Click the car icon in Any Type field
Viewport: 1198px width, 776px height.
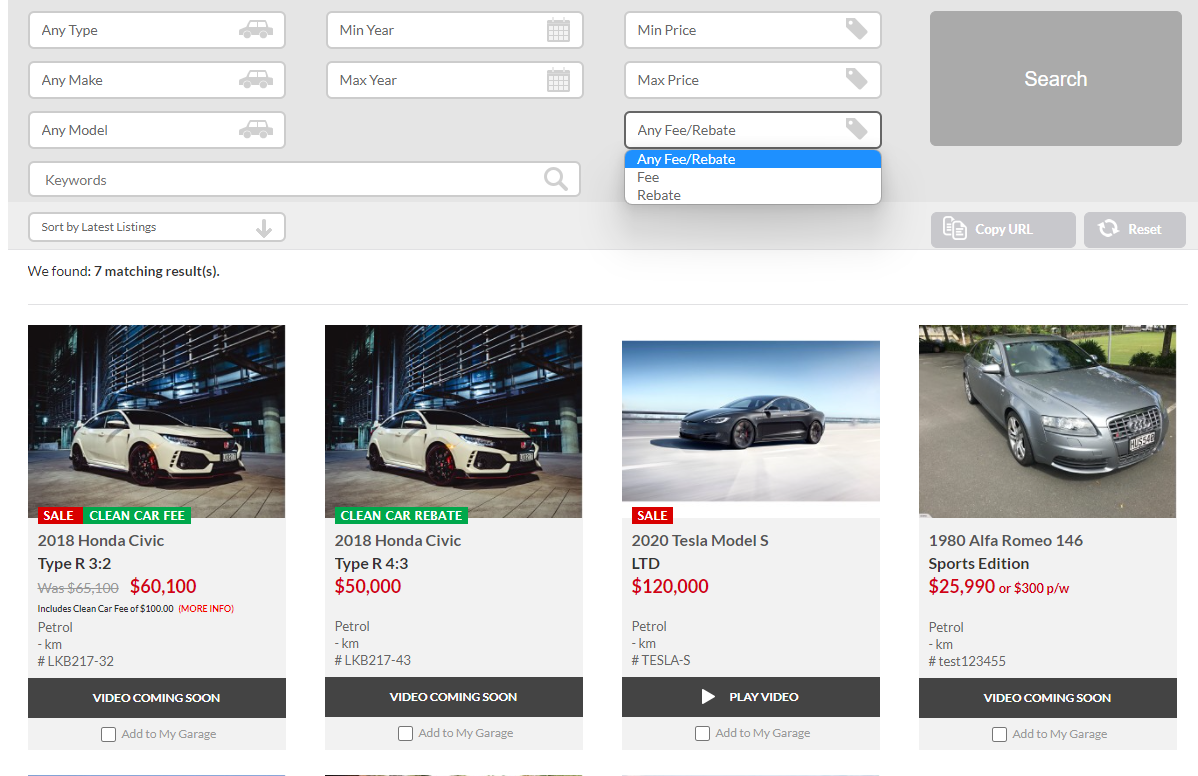pyautogui.click(x=256, y=30)
